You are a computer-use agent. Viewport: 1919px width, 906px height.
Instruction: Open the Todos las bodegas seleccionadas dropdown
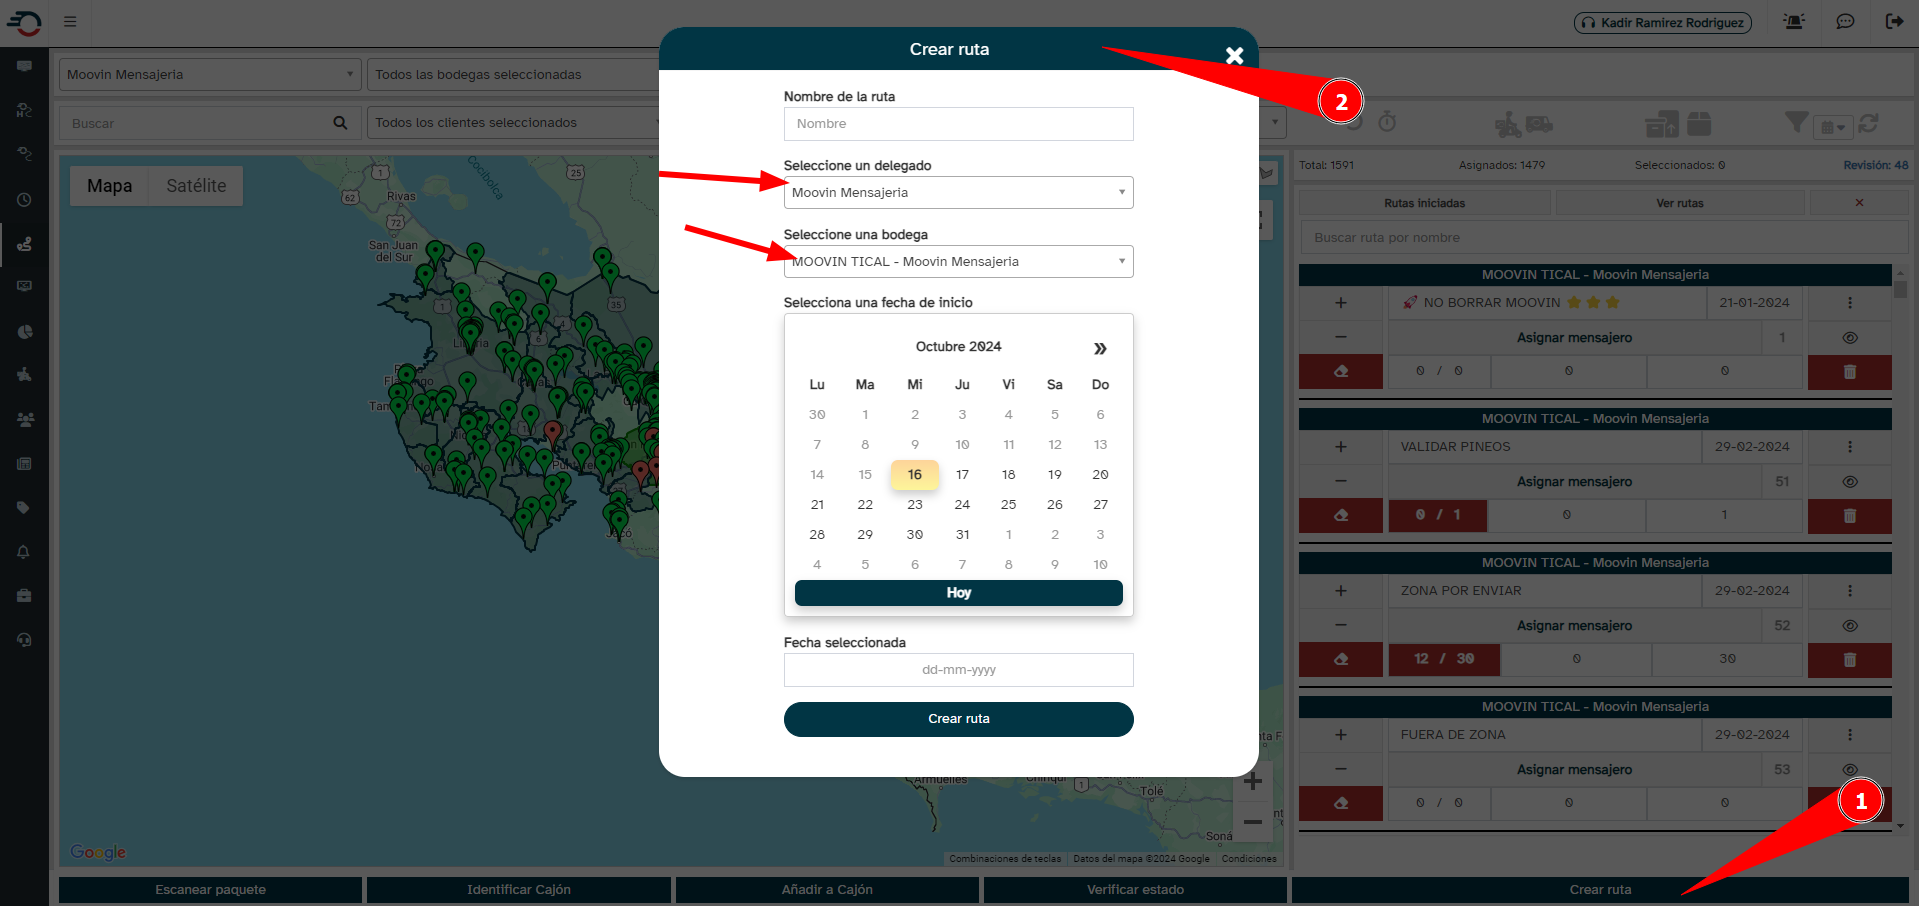(x=513, y=75)
